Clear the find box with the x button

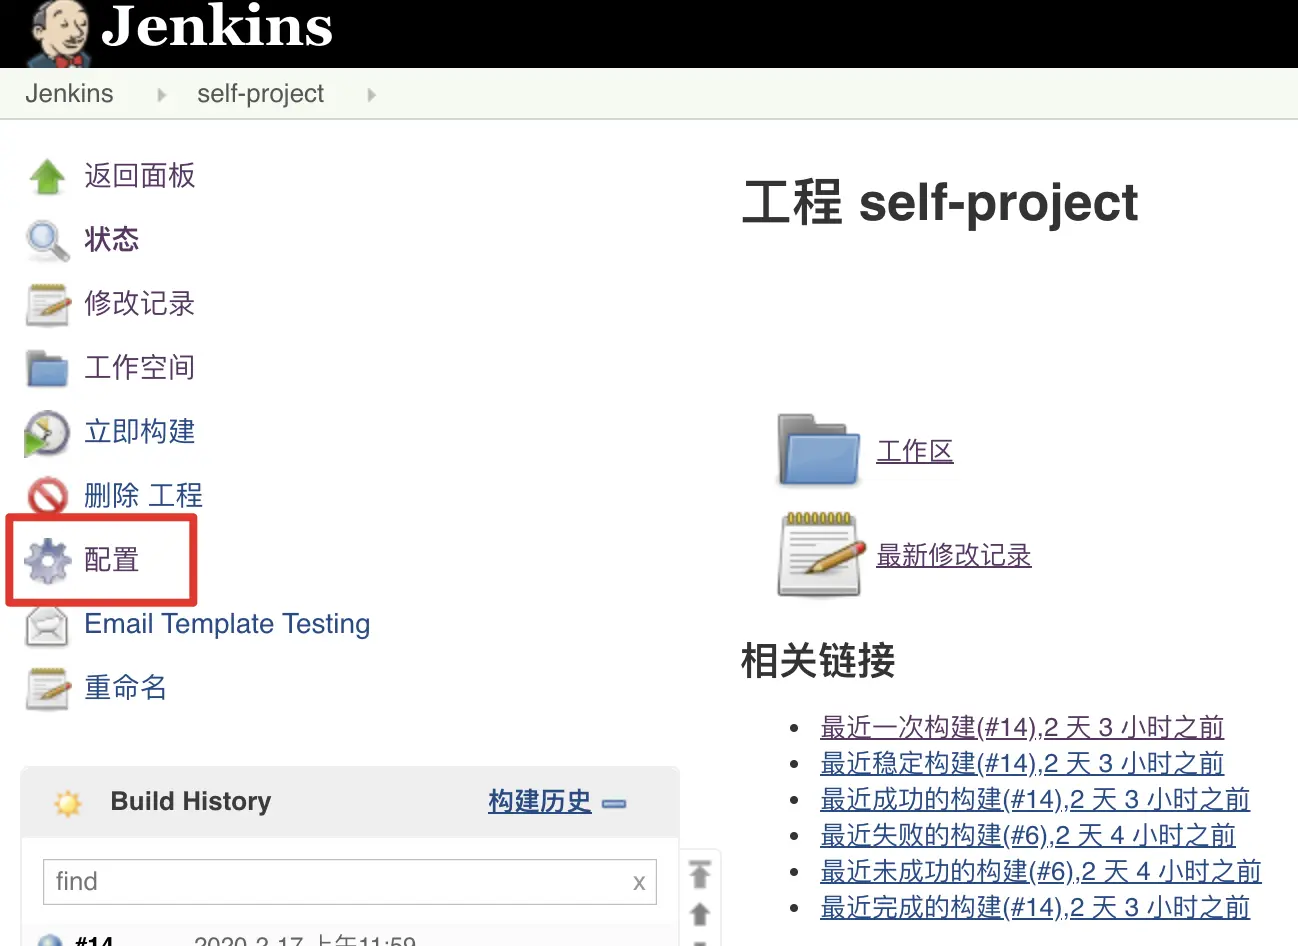pyautogui.click(x=639, y=883)
